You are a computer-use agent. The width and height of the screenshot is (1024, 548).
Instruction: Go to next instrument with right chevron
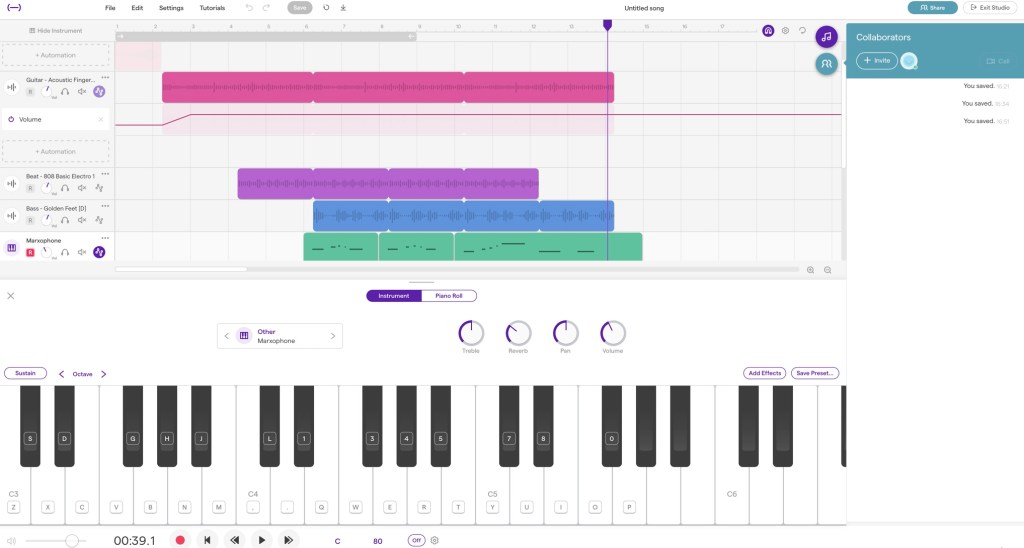coord(333,336)
